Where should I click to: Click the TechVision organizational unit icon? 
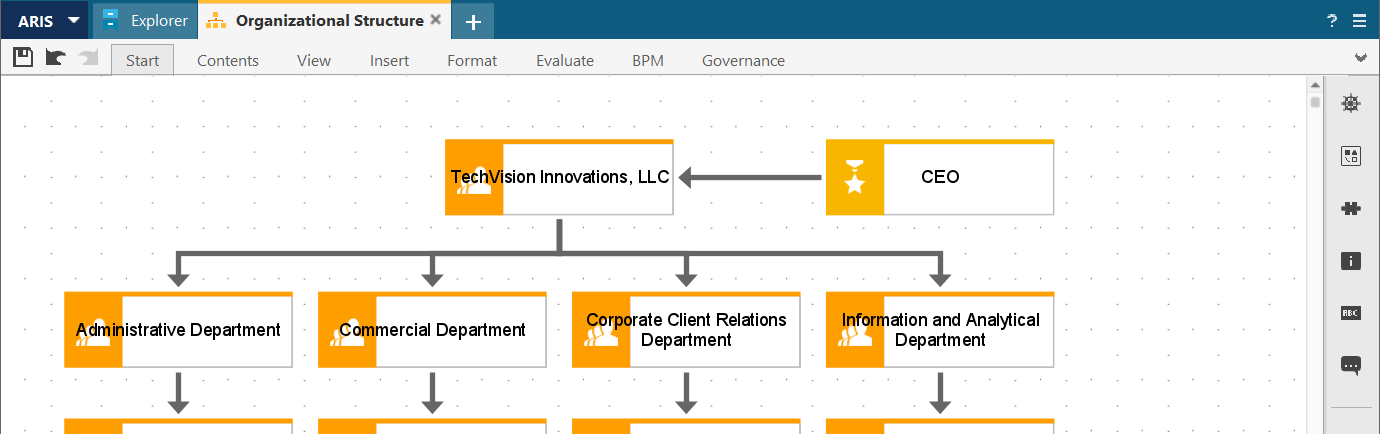point(474,179)
